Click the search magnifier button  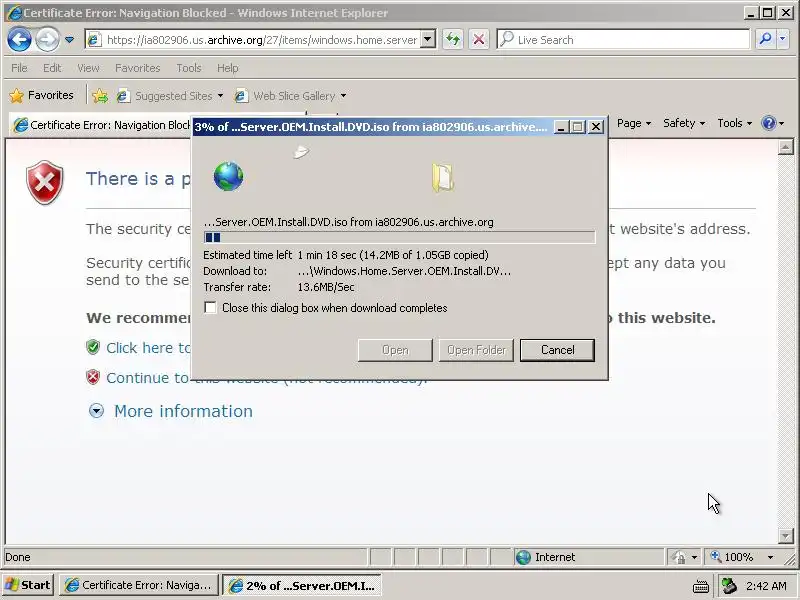[765, 39]
